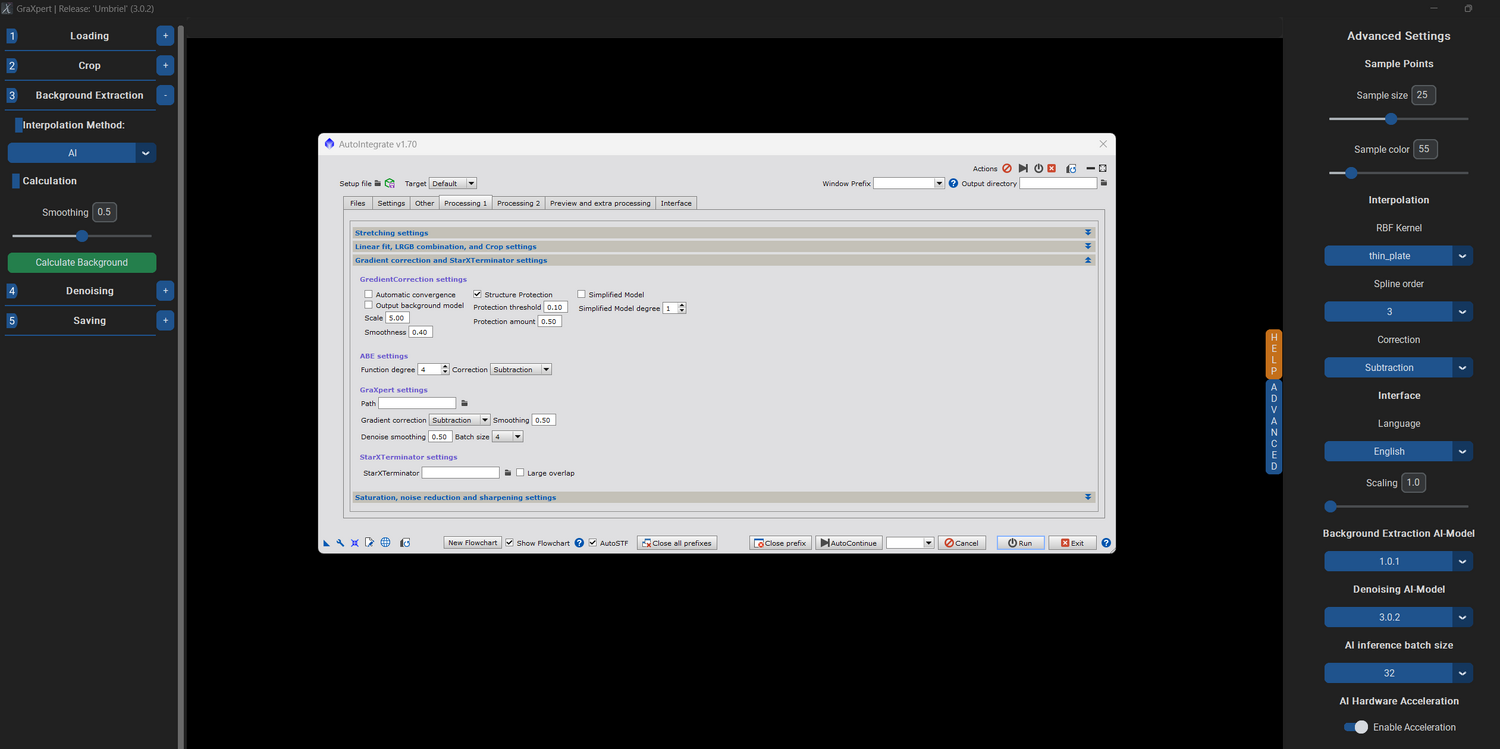The width and height of the screenshot is (1500, 749).
Task: Open the Preview and extra processing tab
Action: point(600,203)
